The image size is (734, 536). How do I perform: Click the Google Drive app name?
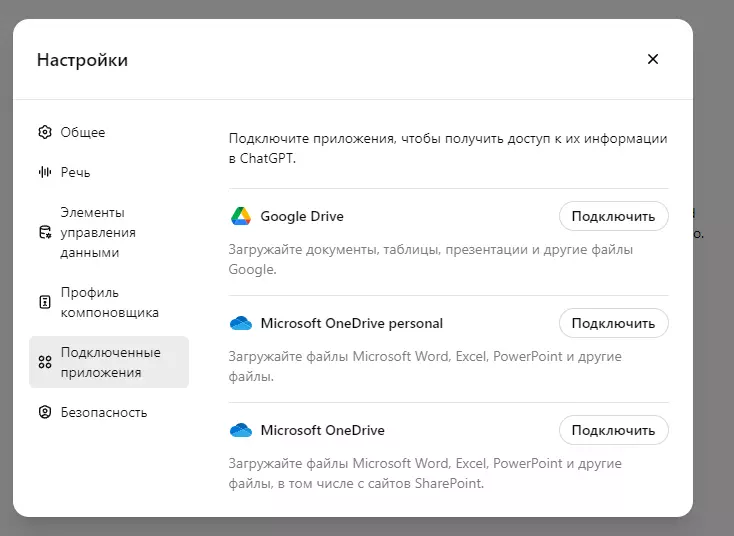[x=302, y=216]
